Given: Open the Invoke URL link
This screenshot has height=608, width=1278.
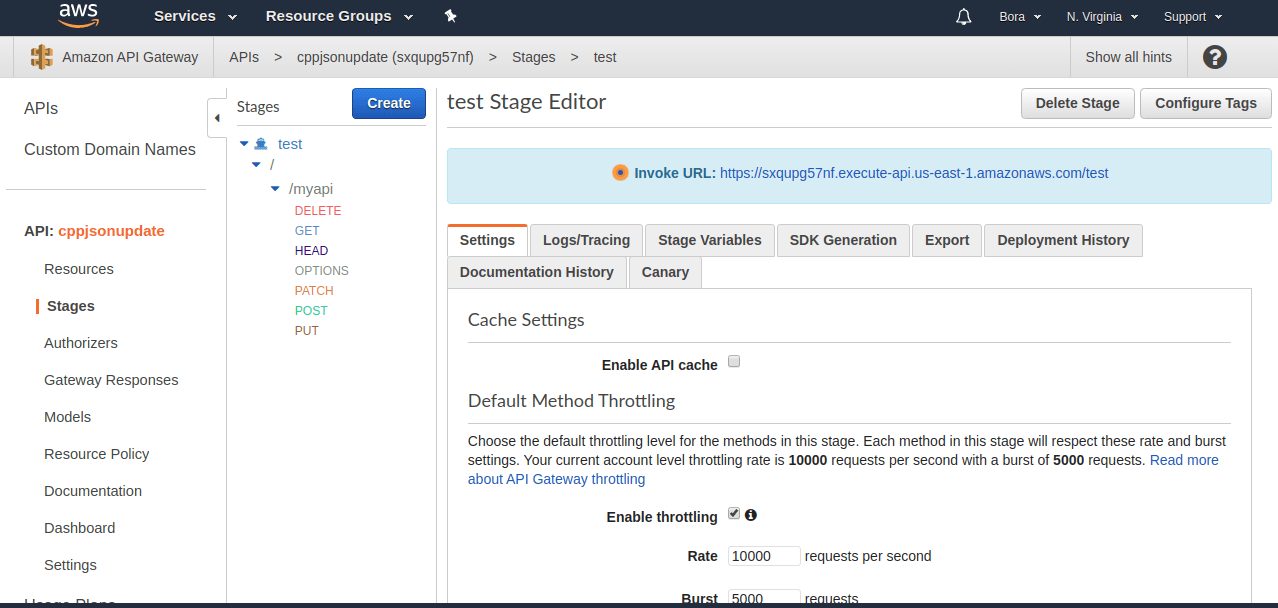Looking at the screenshot, I should tap(913, 173).
